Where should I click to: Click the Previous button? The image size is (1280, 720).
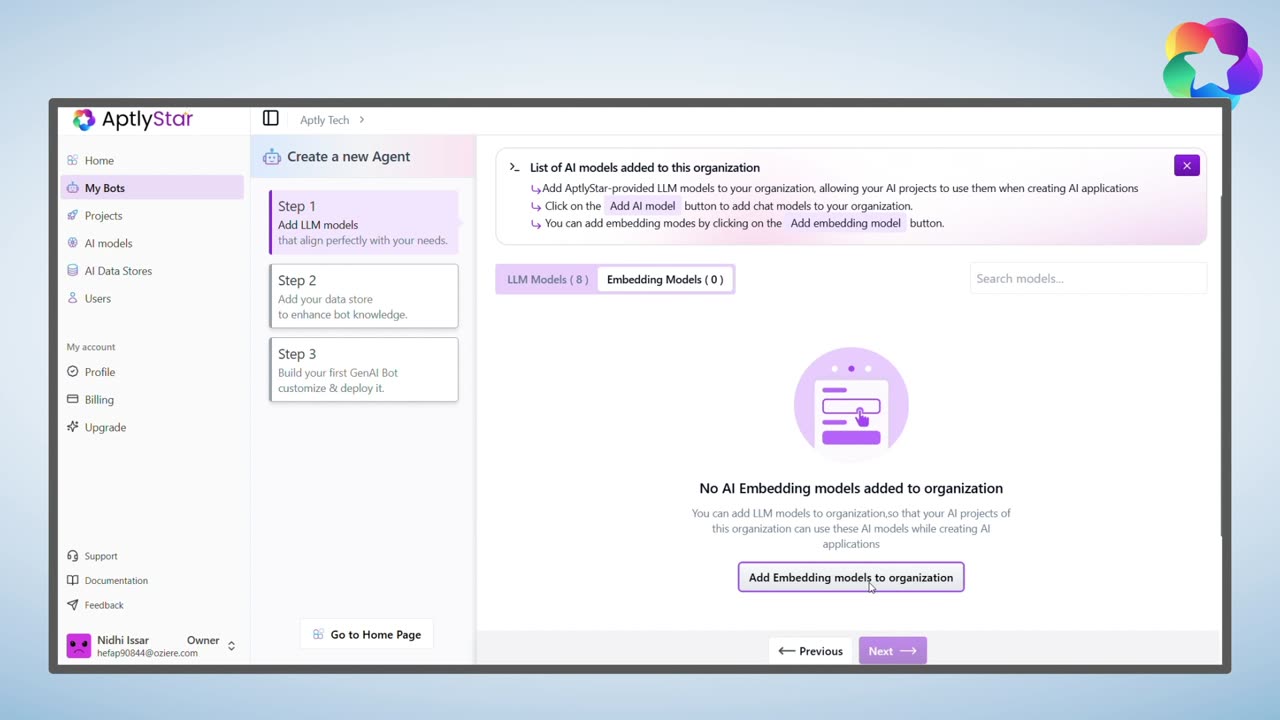pyautogui.click(x=810, y=651)
